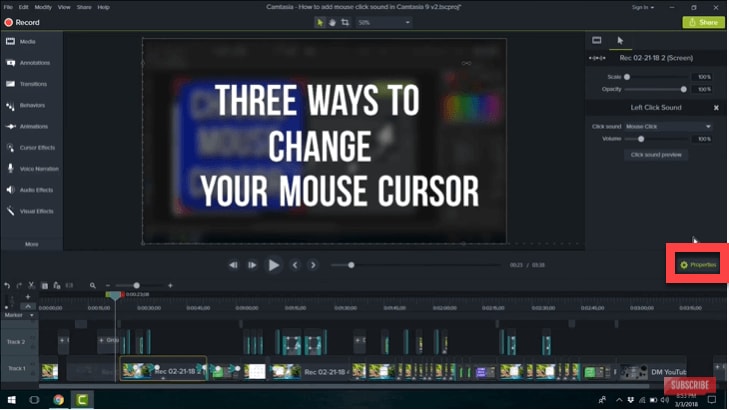Select the pan hand tool
This screenshot has height=410, width=729.
[x=332, y=22]
